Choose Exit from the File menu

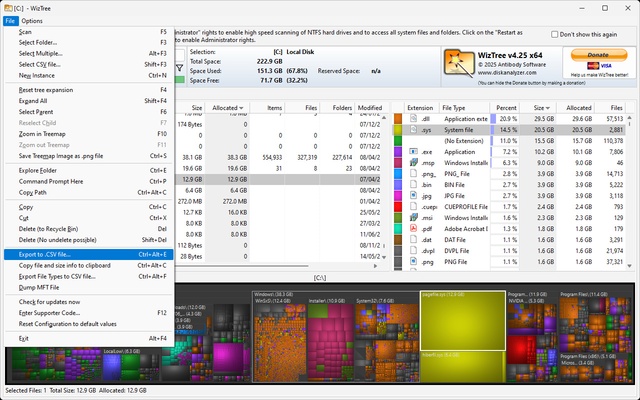pyautogui.click(x=89, y=338)
